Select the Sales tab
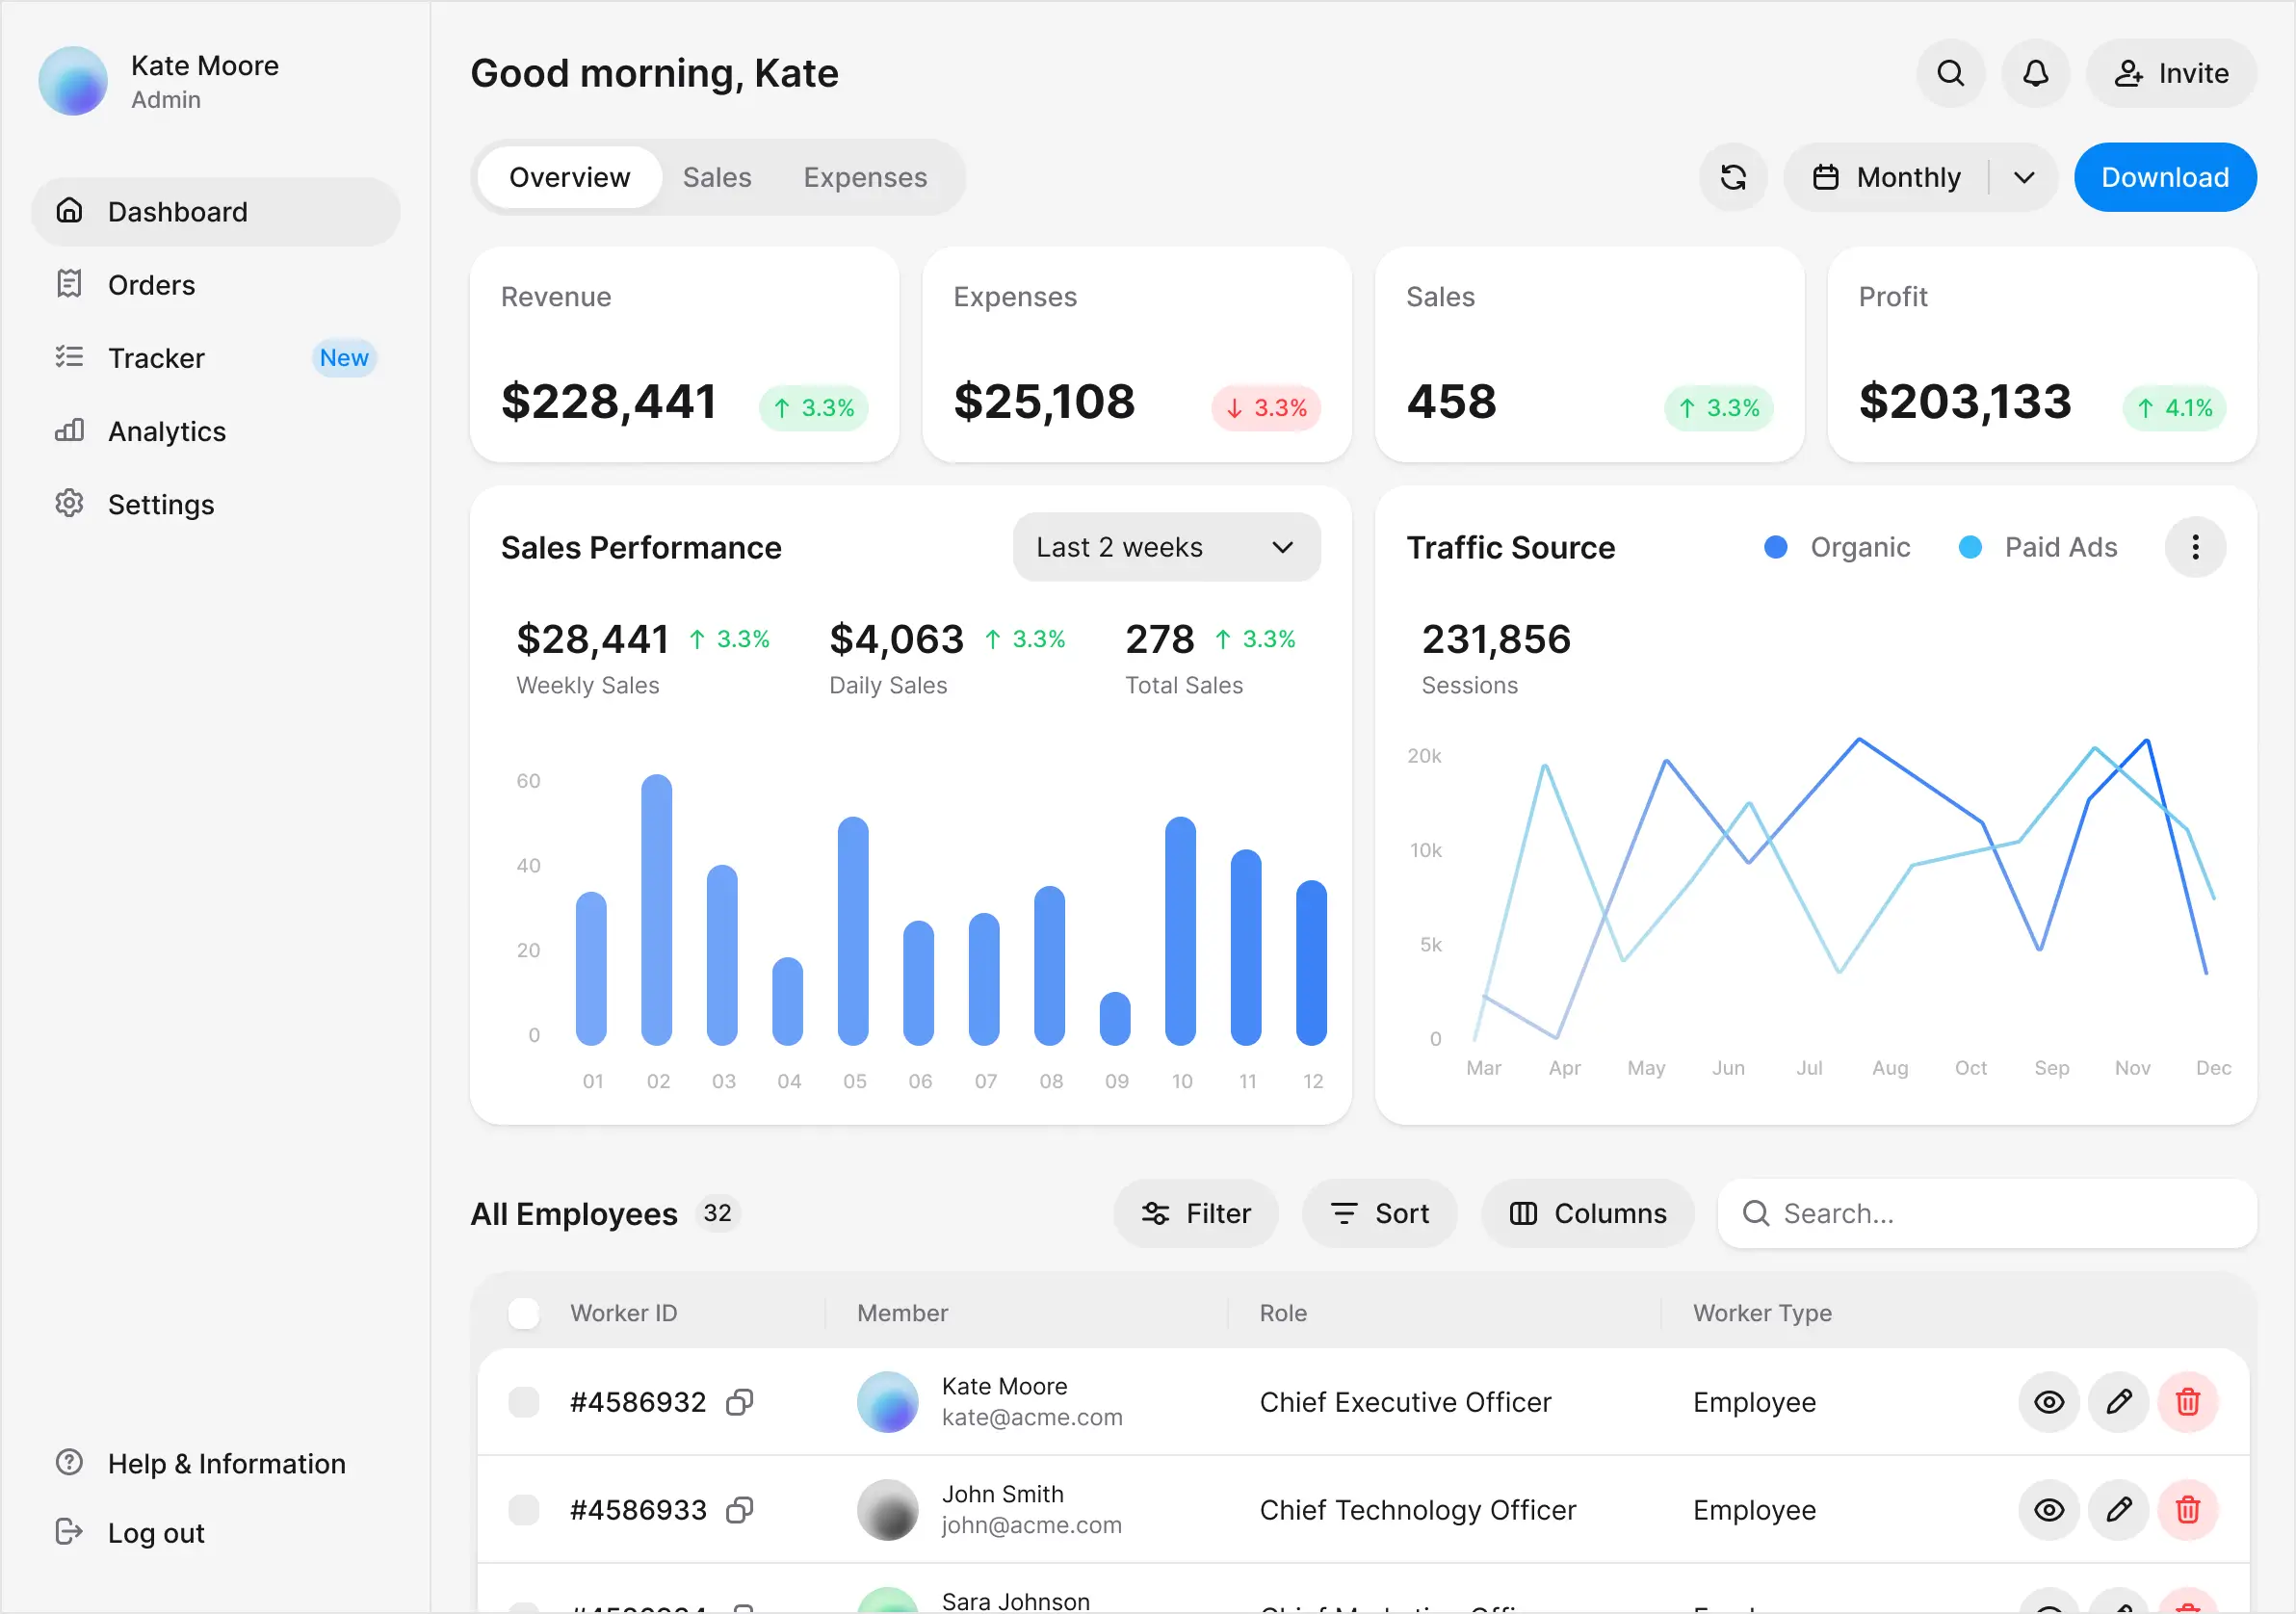2296x1614 pixels. click(x=716, y=177)
